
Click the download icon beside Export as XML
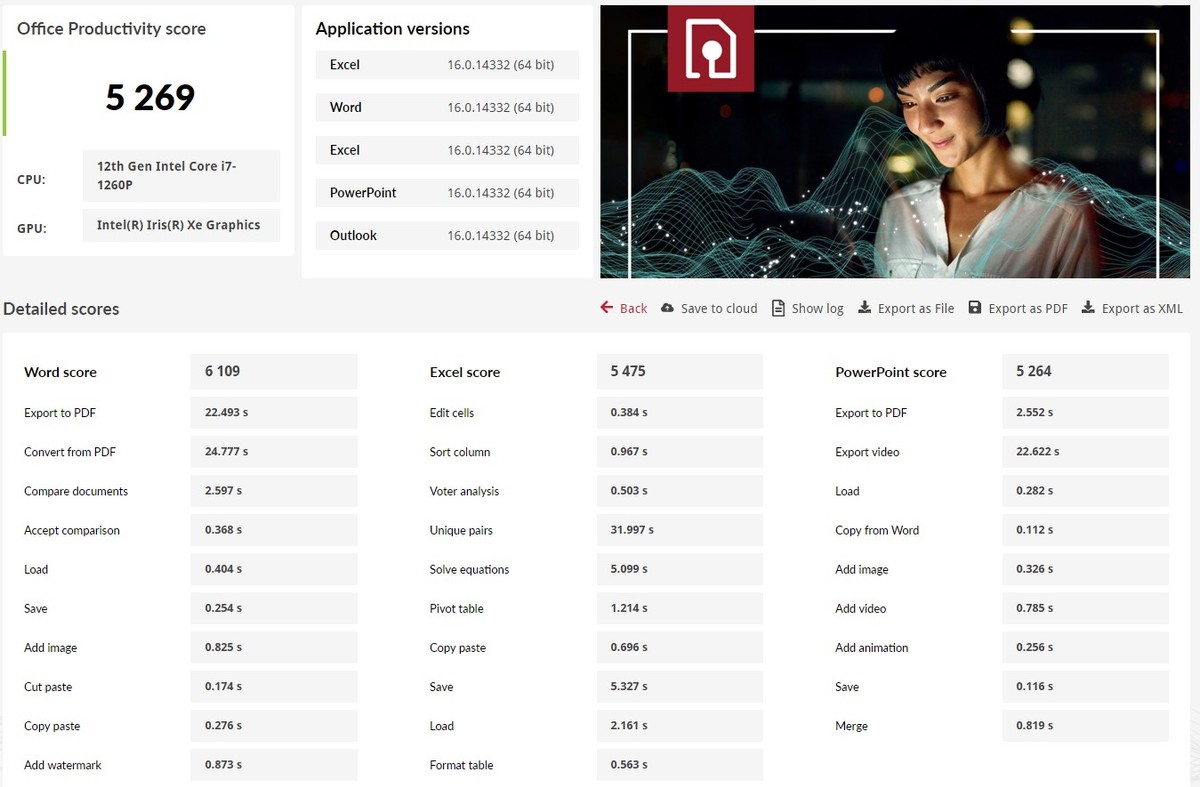point(1088,308)
